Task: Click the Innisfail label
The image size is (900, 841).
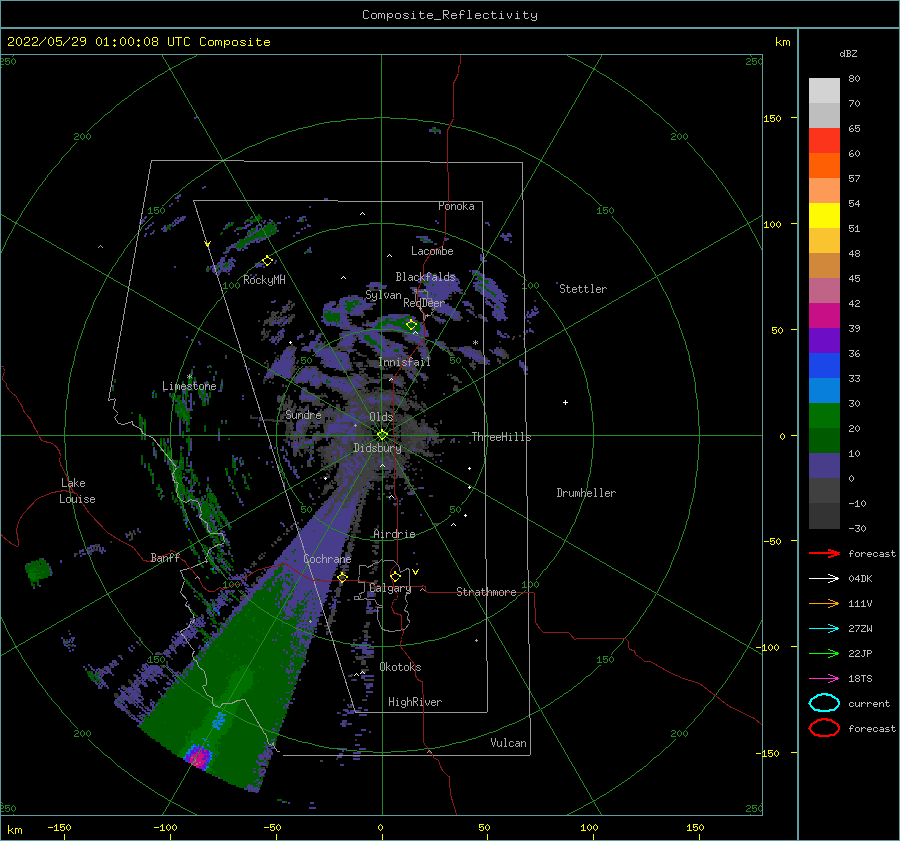Action: pos(404,362)
